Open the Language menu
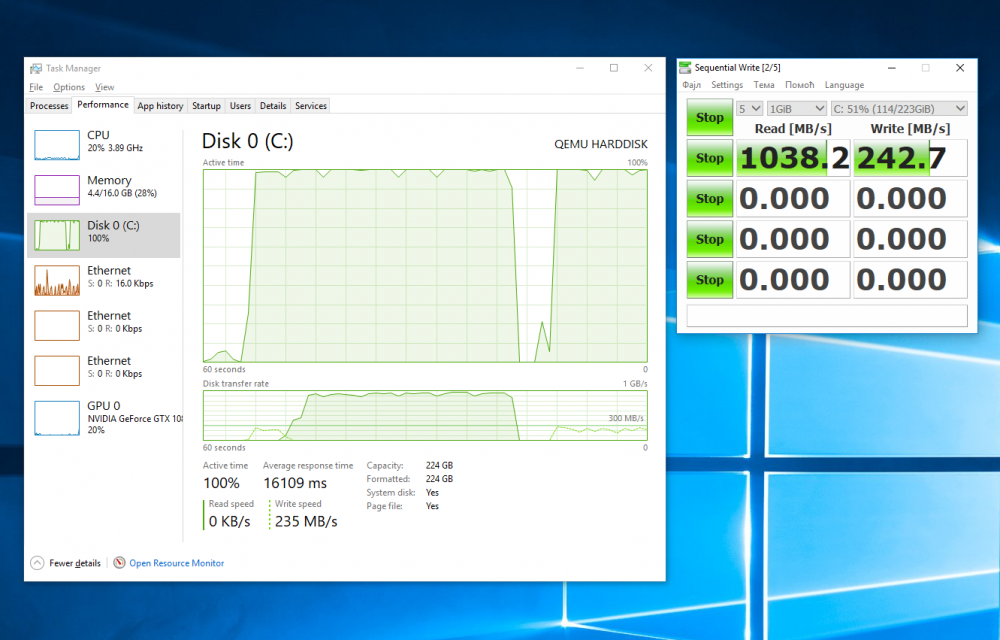This screenshot has width=1000, height=640. pyautogui.click(x=844, y=85)
